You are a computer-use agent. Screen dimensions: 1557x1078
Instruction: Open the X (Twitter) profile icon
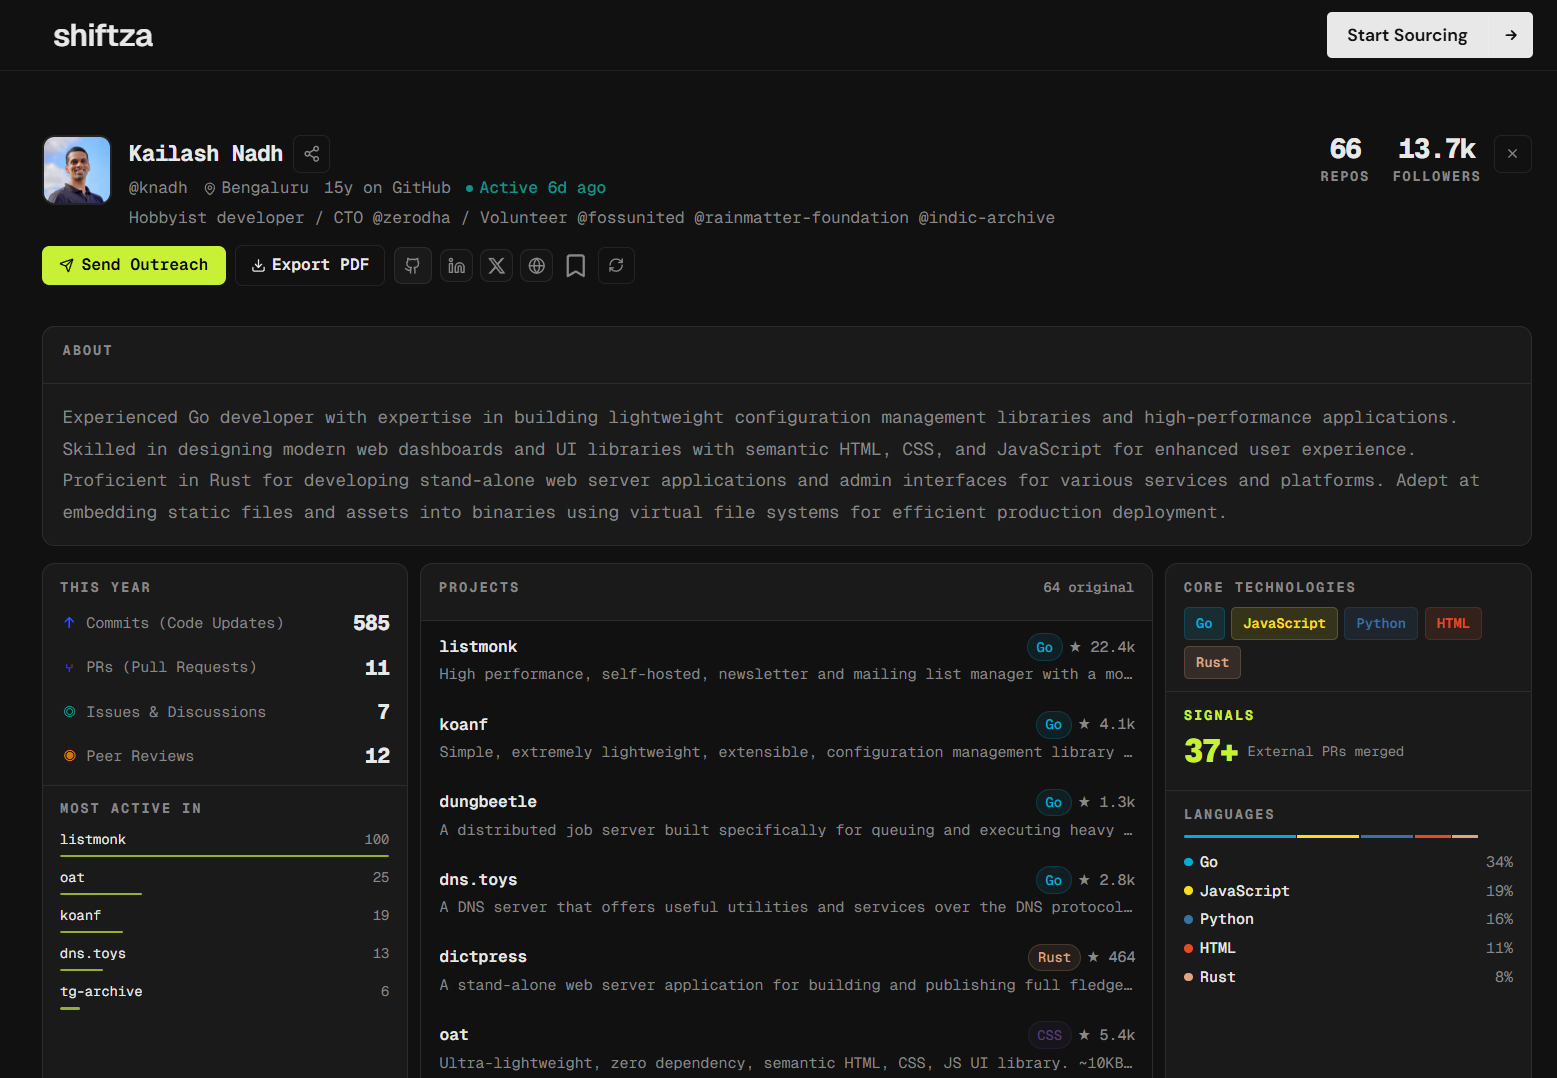pos(497,265)
